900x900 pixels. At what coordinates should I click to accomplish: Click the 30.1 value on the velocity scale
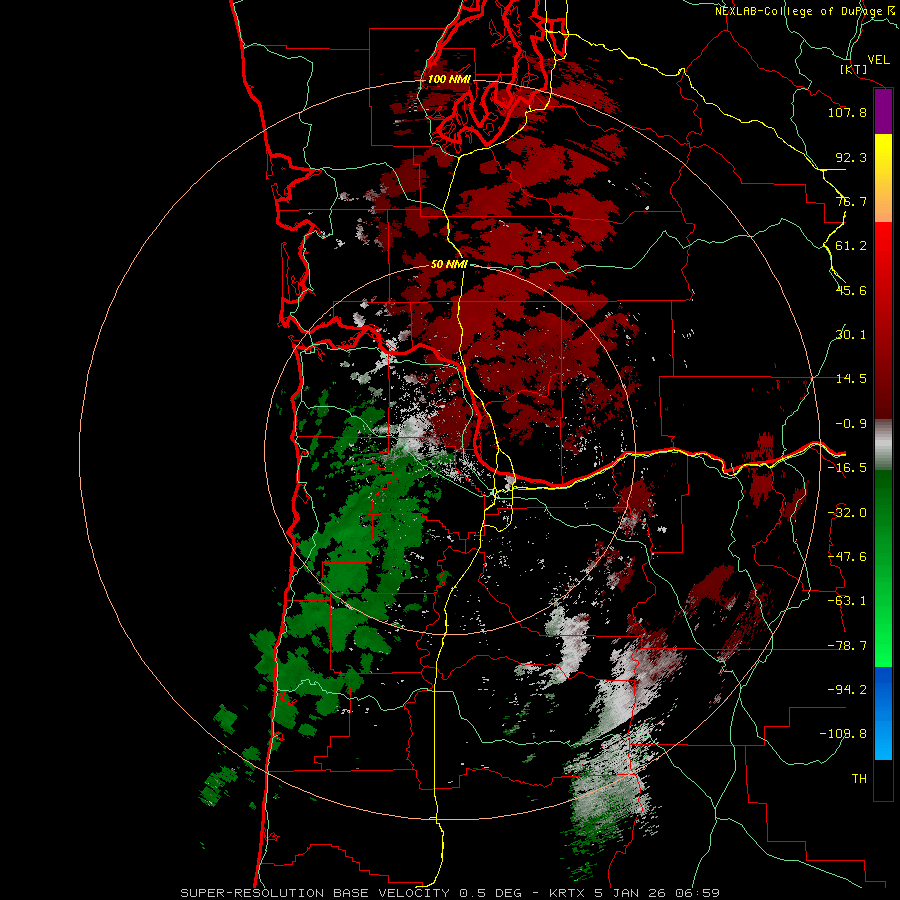[x=851, y=335]
